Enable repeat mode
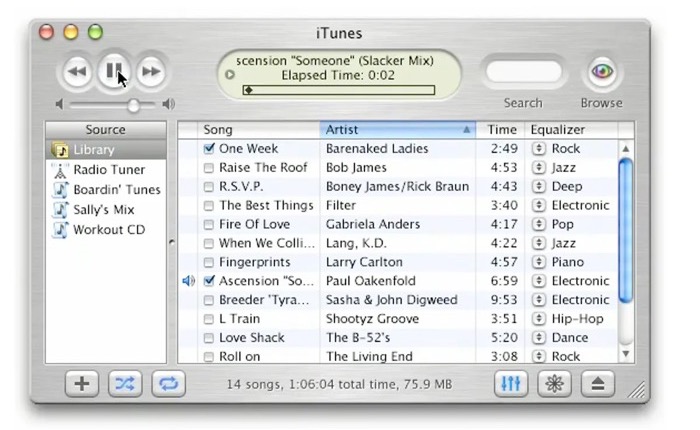The width and height of the screenshot is (700, 430). (168, 384)
